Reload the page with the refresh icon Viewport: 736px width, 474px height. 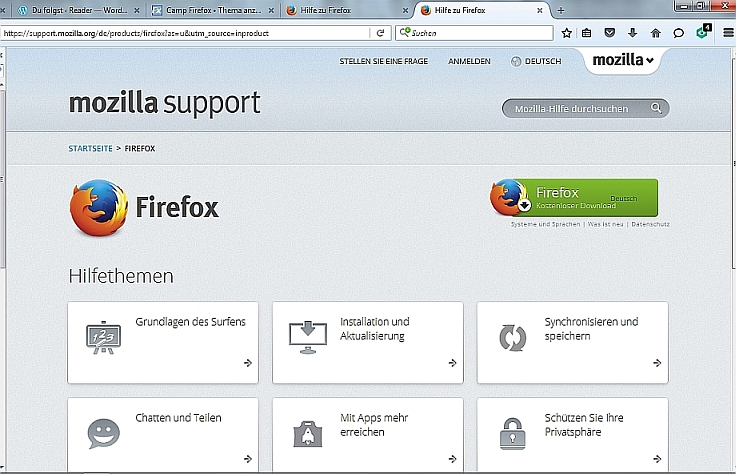[381, 33]
